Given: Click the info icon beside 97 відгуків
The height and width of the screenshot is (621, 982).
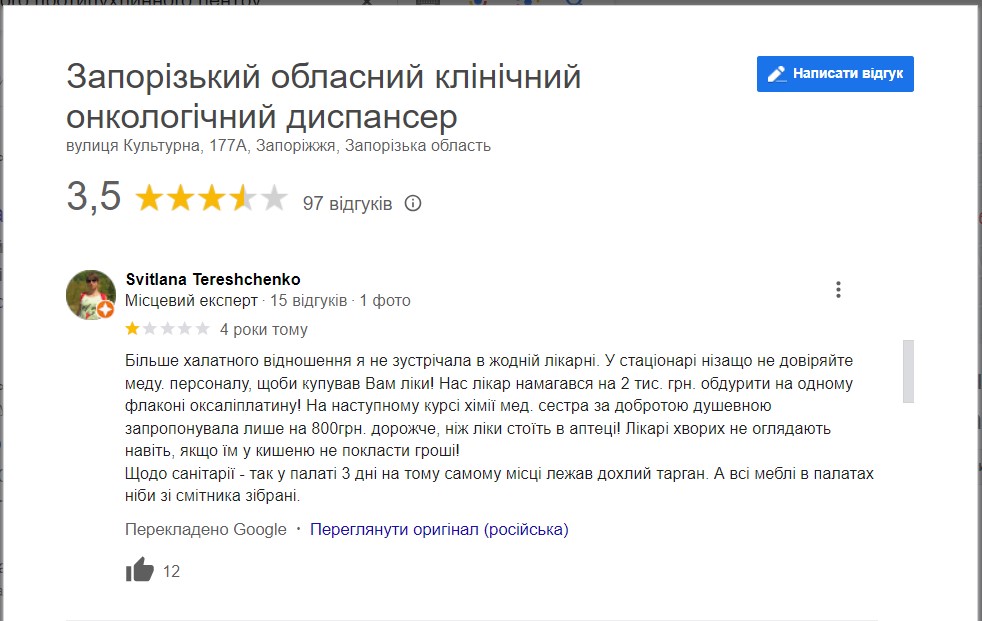Looking at the screenshot, I should (x=413, y=203).
